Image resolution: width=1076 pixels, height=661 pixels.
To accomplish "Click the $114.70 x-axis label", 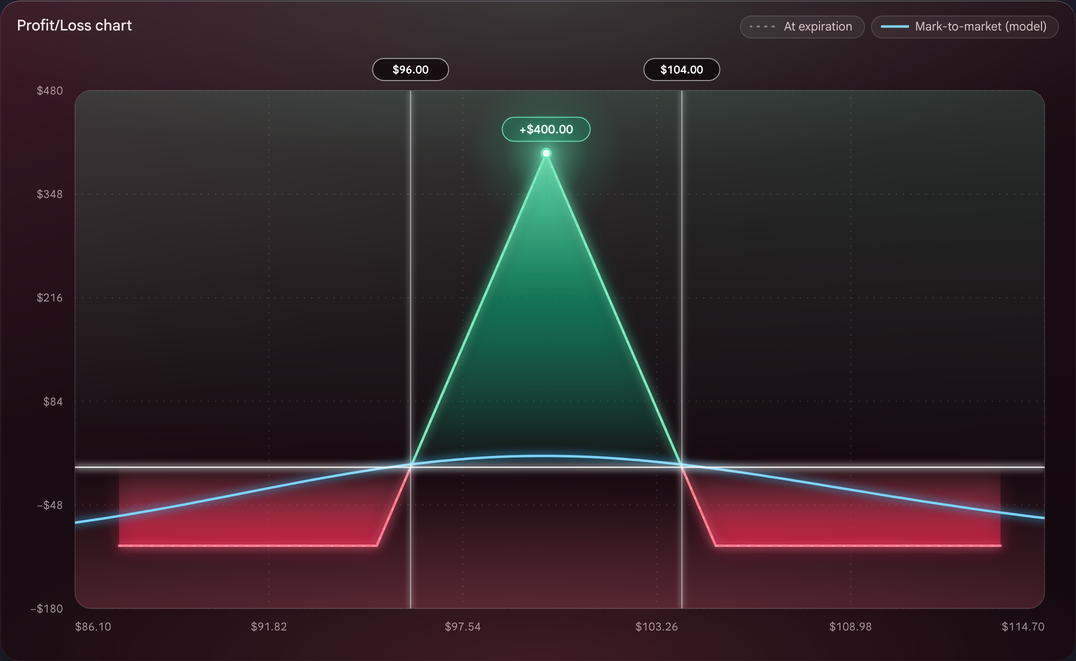I will pos(1022,627).
